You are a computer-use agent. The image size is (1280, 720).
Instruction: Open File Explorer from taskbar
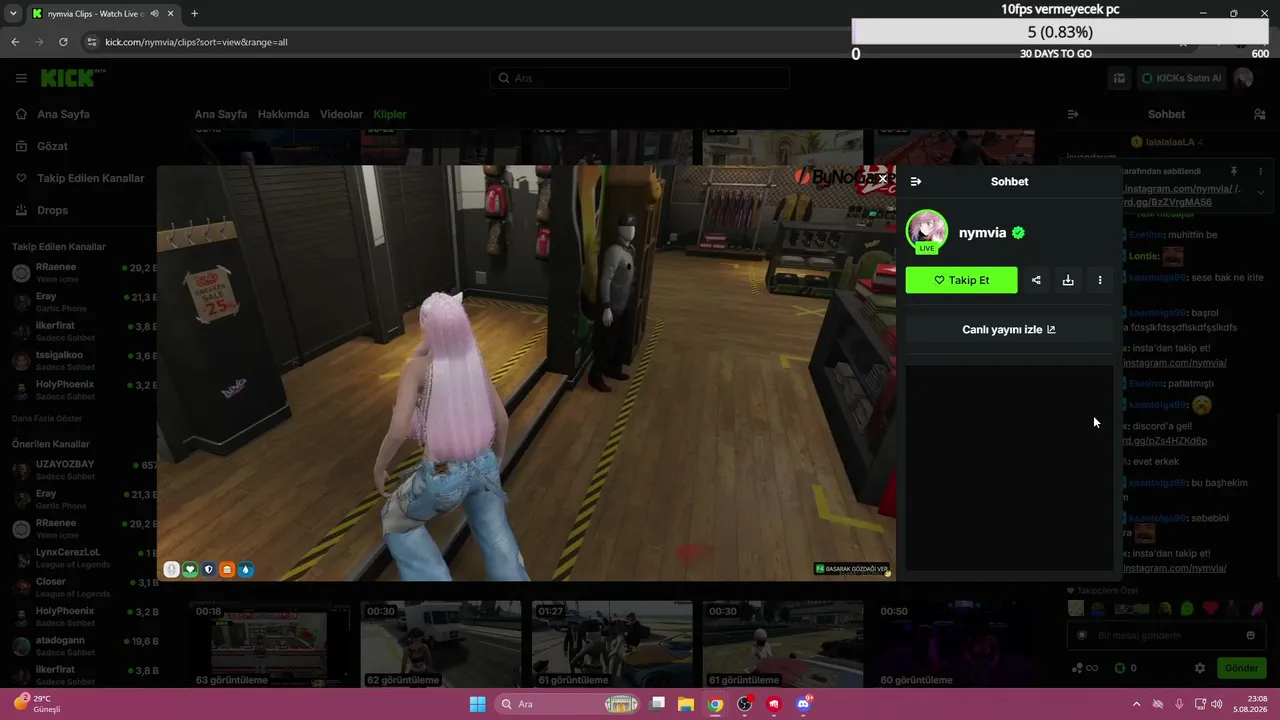pos(686,704)
